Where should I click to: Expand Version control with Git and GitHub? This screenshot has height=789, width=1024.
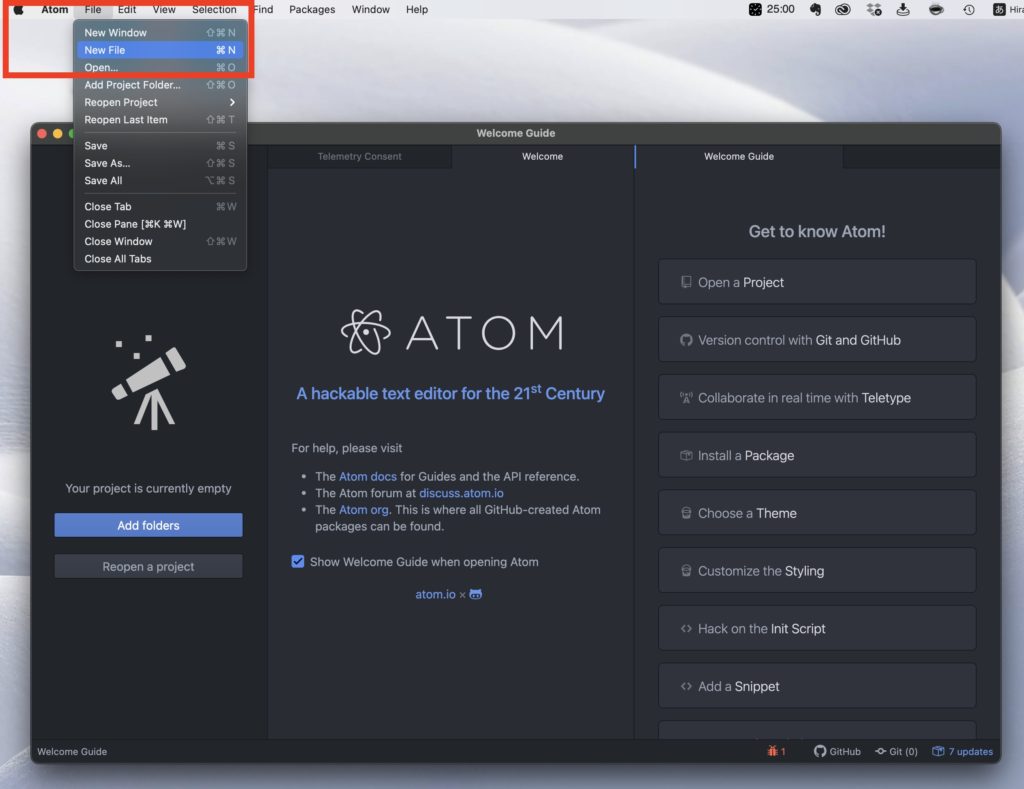coord(817,340)
